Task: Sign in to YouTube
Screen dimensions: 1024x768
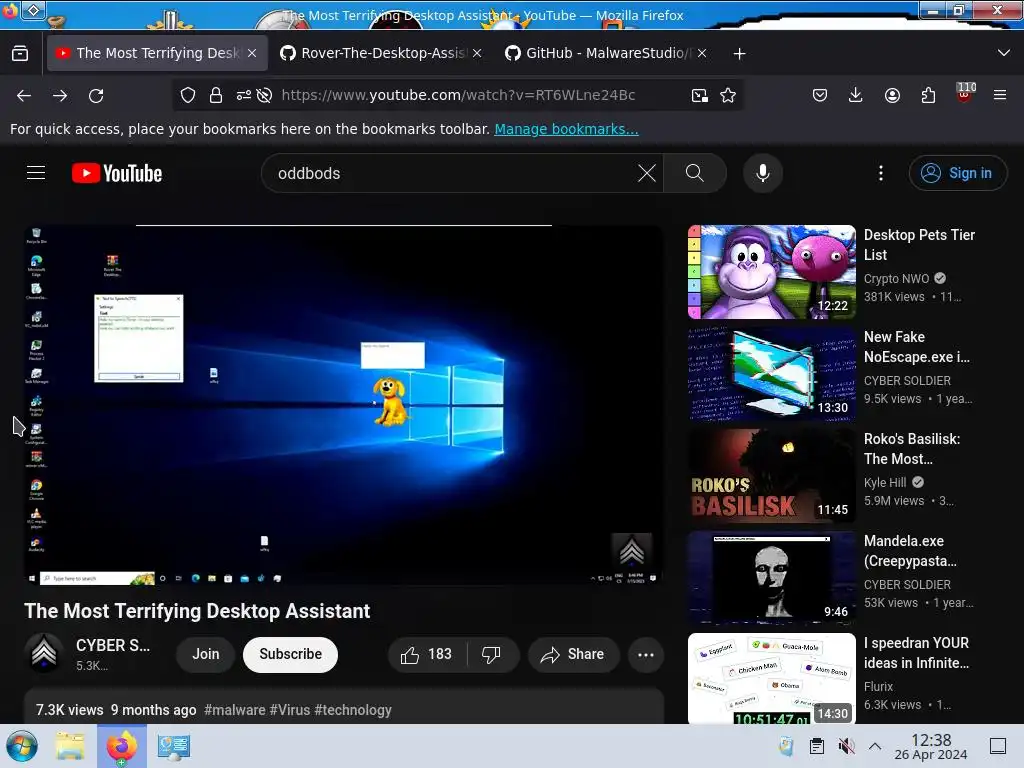Action: click(x=957, y=173)
